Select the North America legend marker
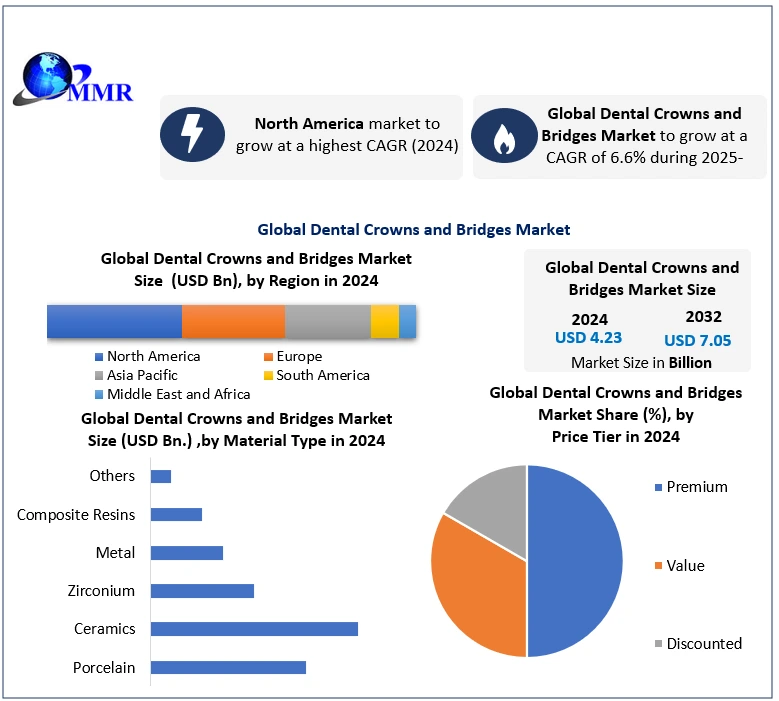Viewport: 779px width, 701px height. [99, 357]
